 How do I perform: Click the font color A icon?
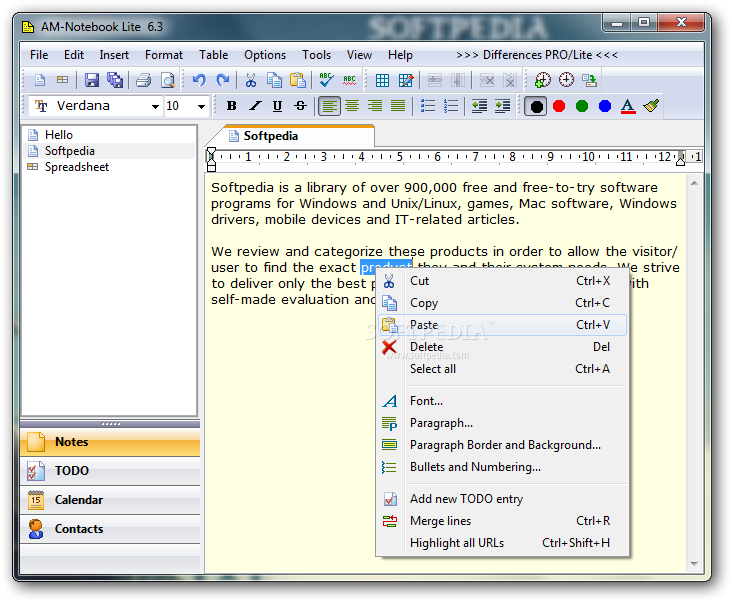click(x=628, y=106)
